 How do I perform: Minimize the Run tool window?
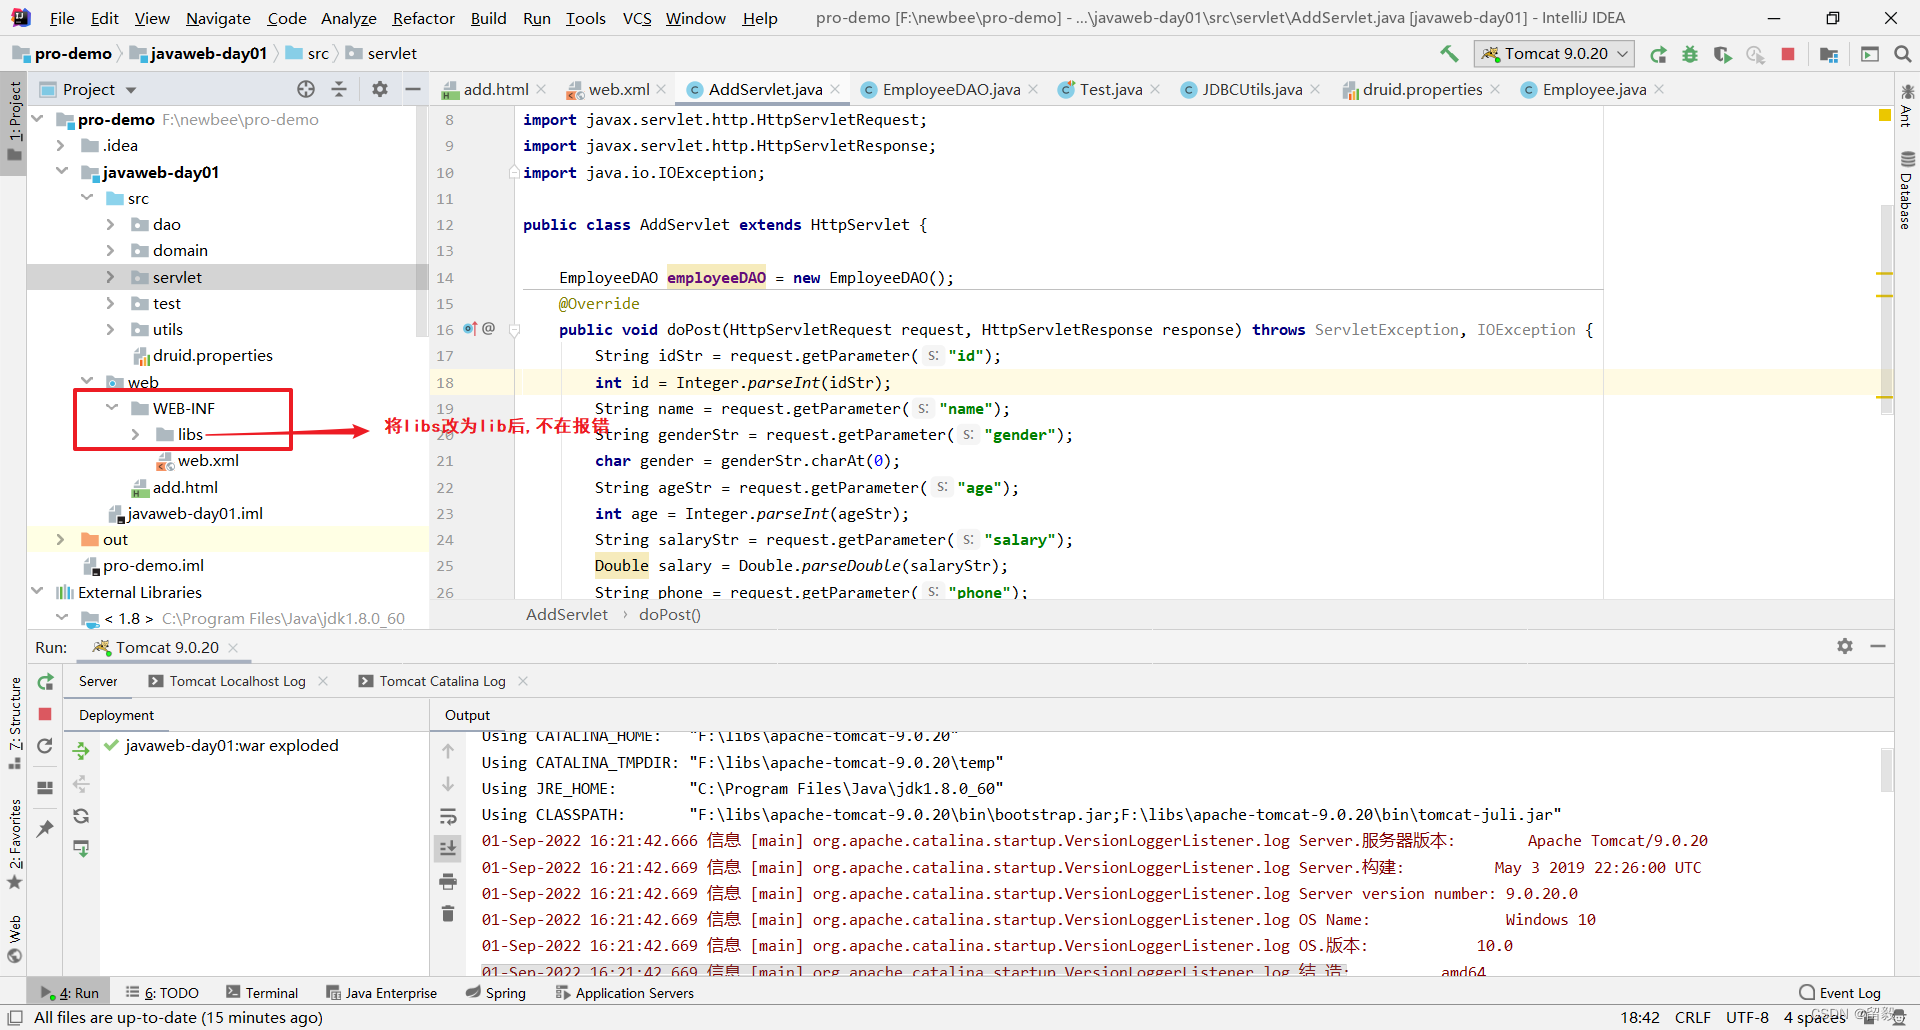1878,646
